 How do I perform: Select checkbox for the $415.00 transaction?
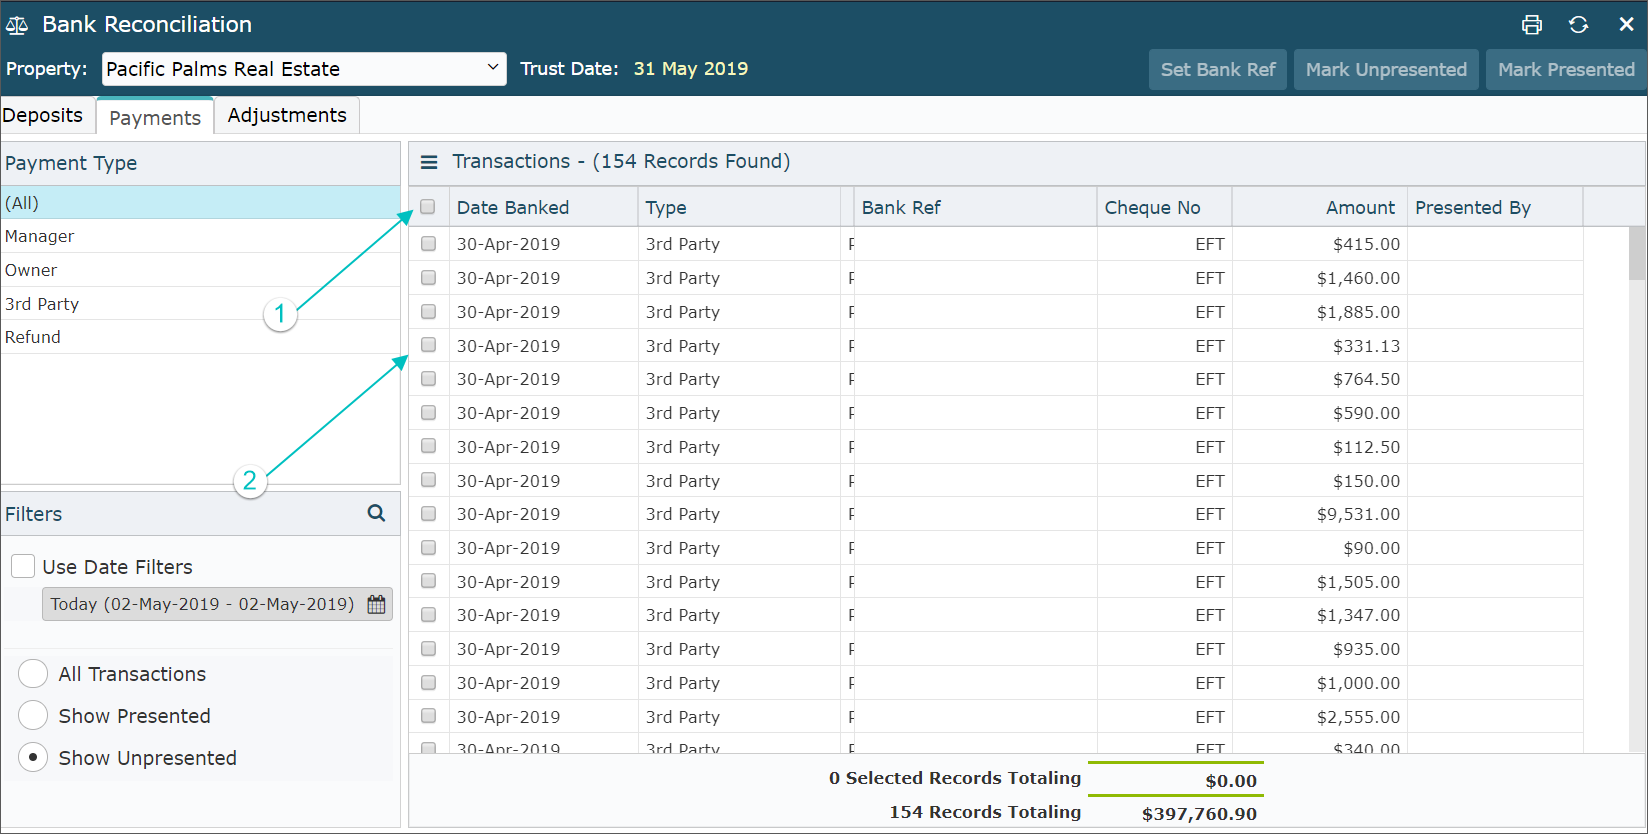click(428, 244)
